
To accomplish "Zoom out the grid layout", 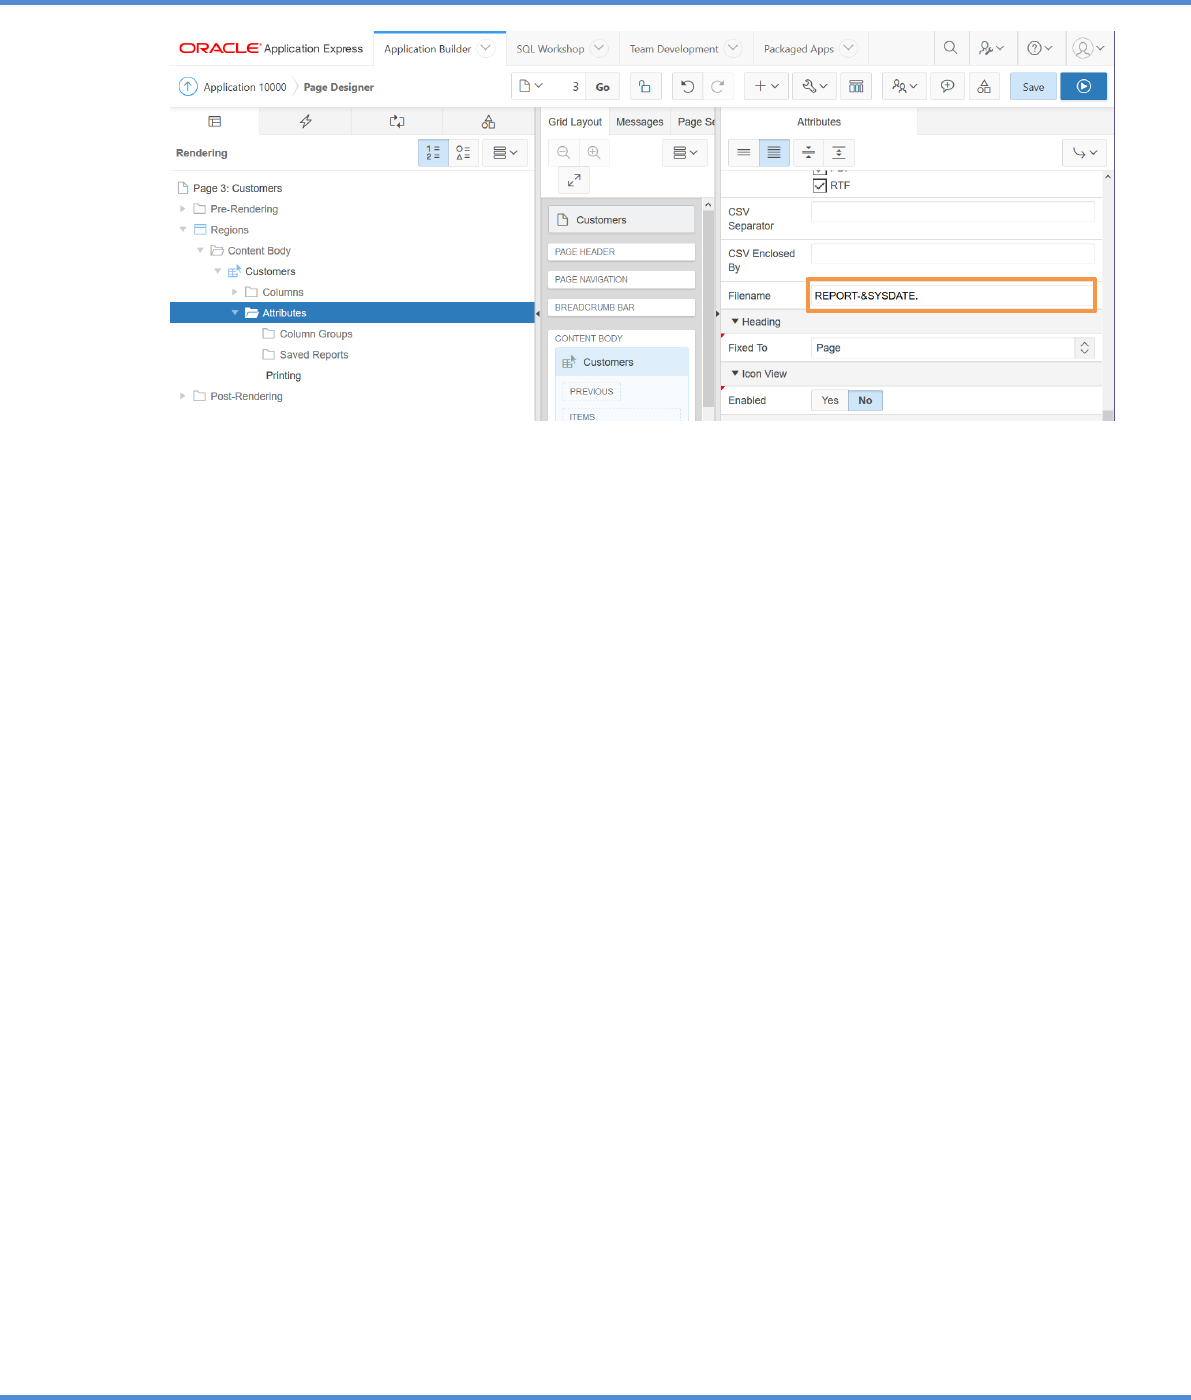I will [564, 153].
